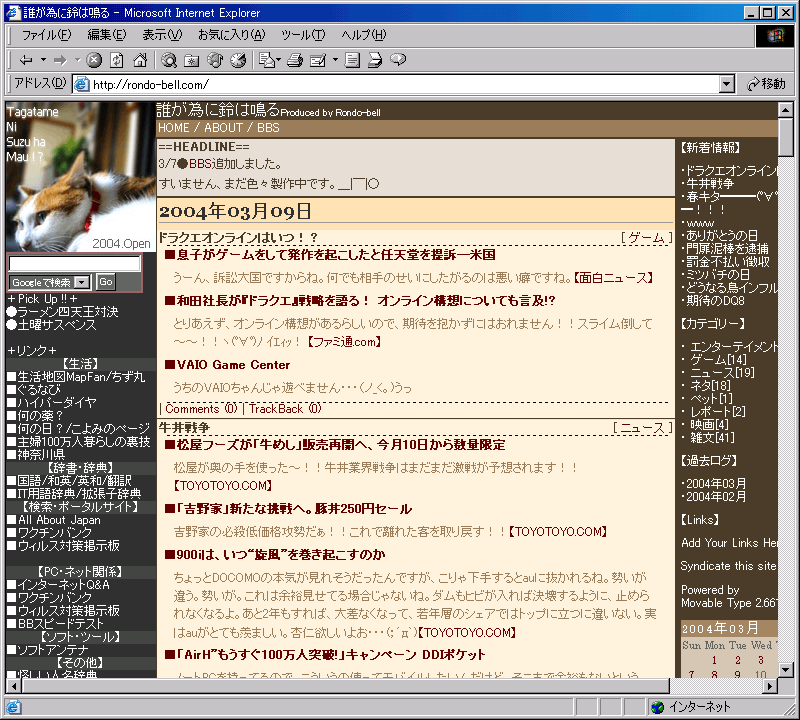Click the vertical scrollbar thumb
The width and height of the screenshot is (800, 720).
point(786,136)
